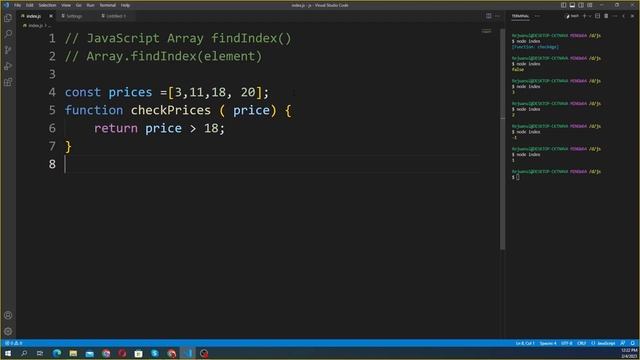
Task: Click the editor vertical scrollbar
Action: 502,139
